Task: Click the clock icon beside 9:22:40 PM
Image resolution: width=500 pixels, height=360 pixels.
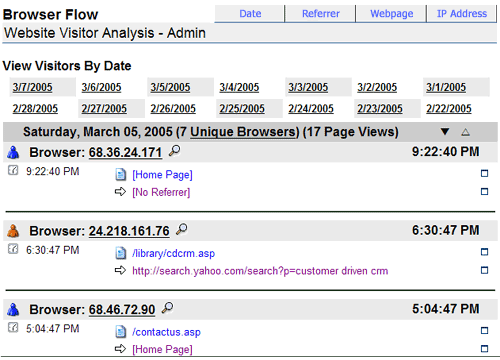Action: pyautogui.click(x=13, y=171)
